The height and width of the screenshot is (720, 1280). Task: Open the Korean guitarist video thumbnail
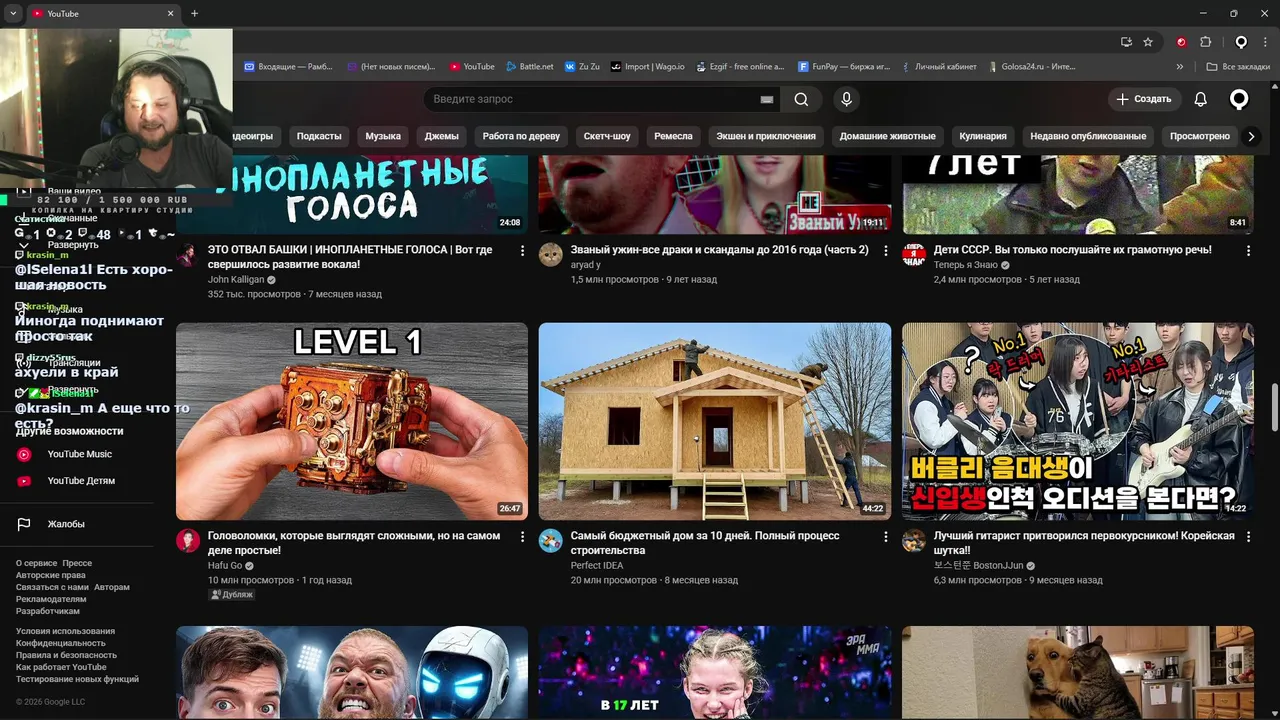pyautogui.click(x=1078, y=421)
